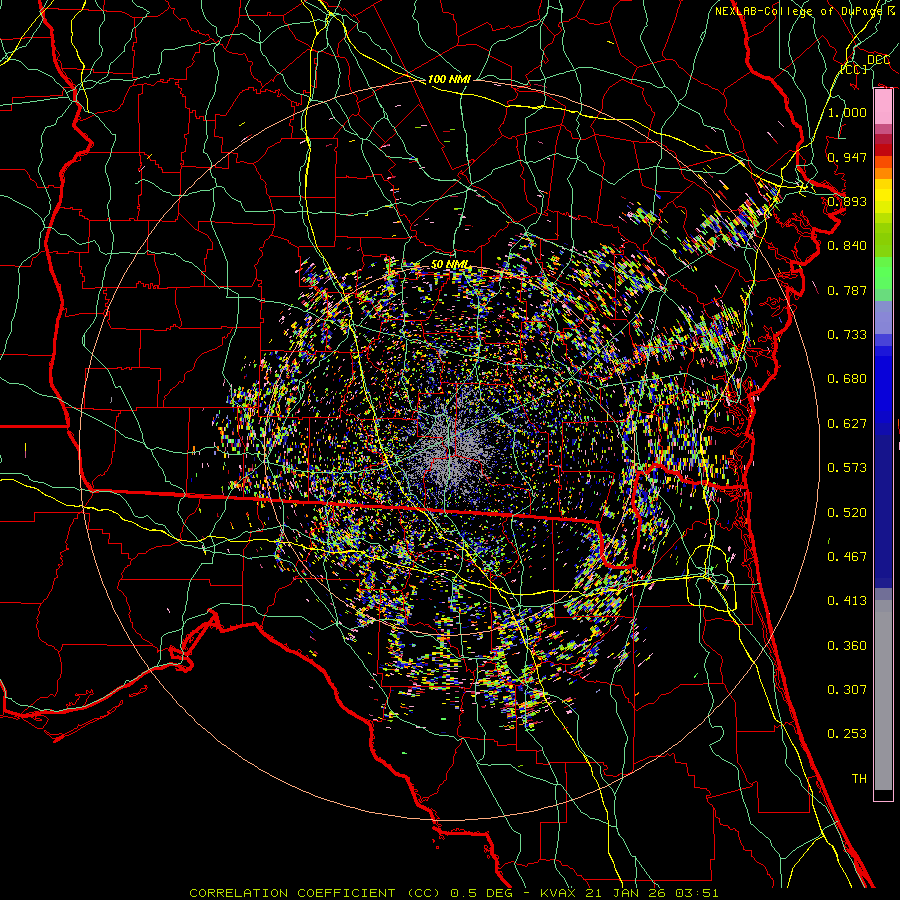Viewport: 900px width, 900px height.
Task: Click the pink segment of the color bar
Action: (x=883, y=106)
